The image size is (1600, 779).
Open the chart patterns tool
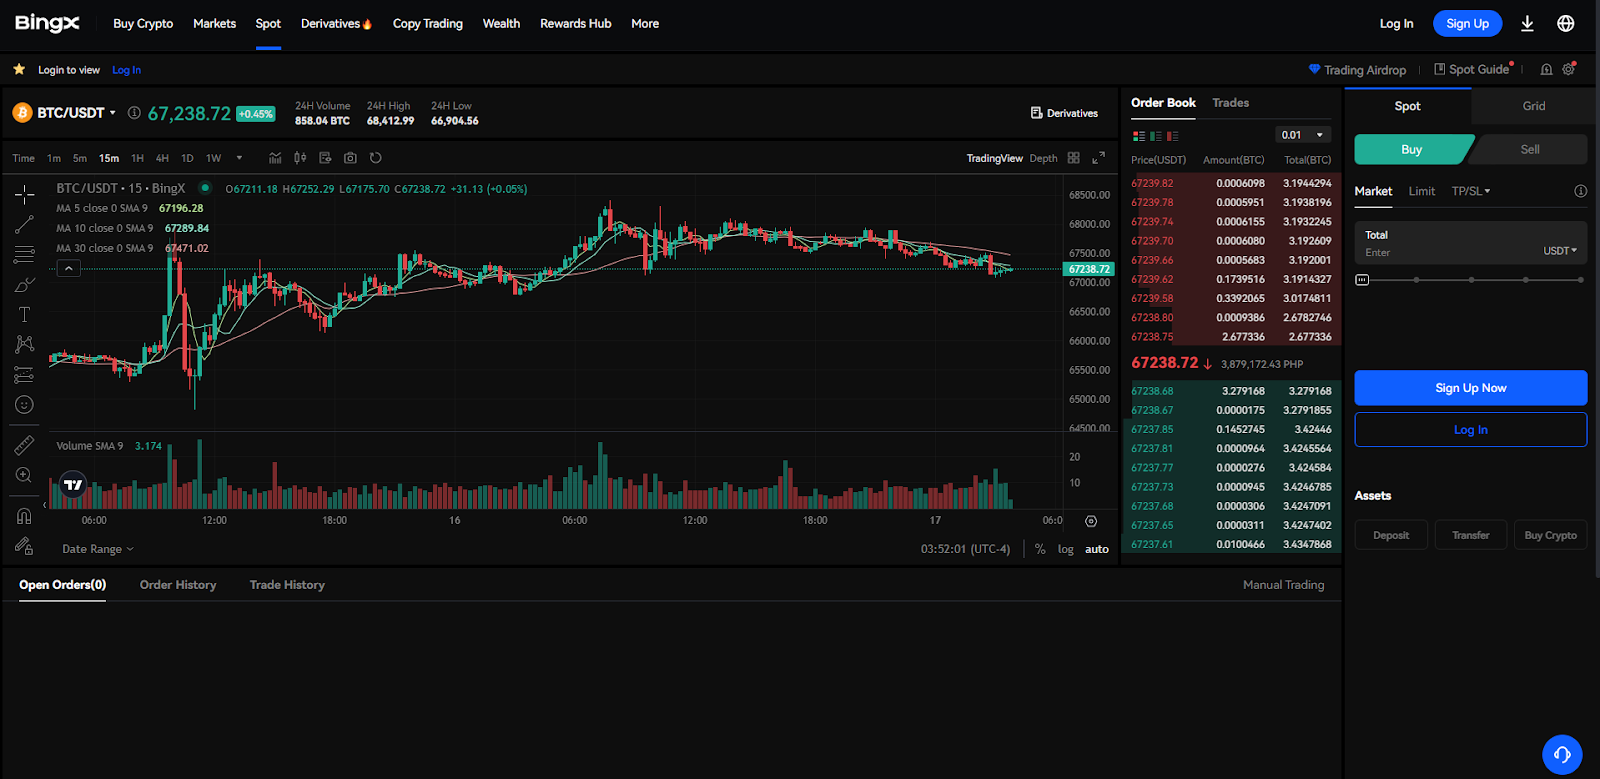click(x=24, y=345)
